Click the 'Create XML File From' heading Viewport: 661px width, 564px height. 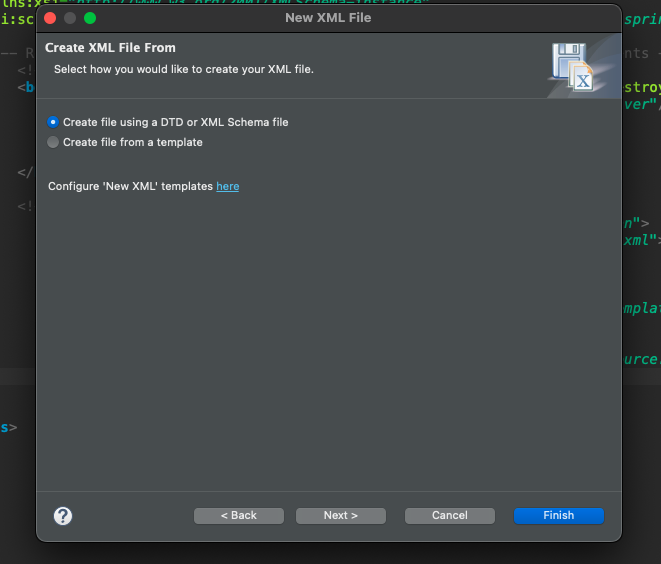click(x=110, y=48)
